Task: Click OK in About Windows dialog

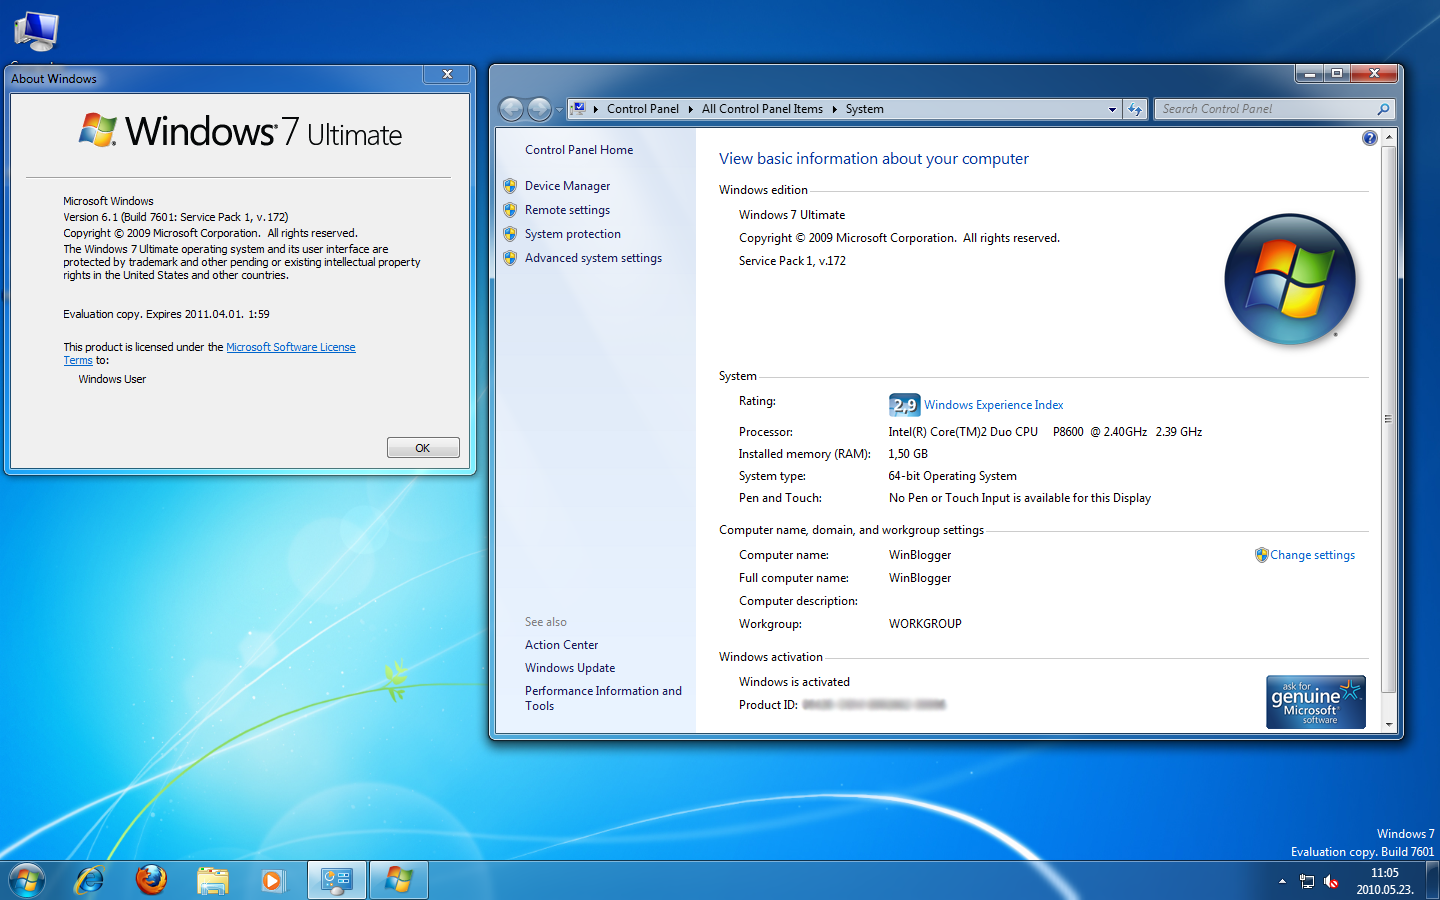Action: (423, 448)
